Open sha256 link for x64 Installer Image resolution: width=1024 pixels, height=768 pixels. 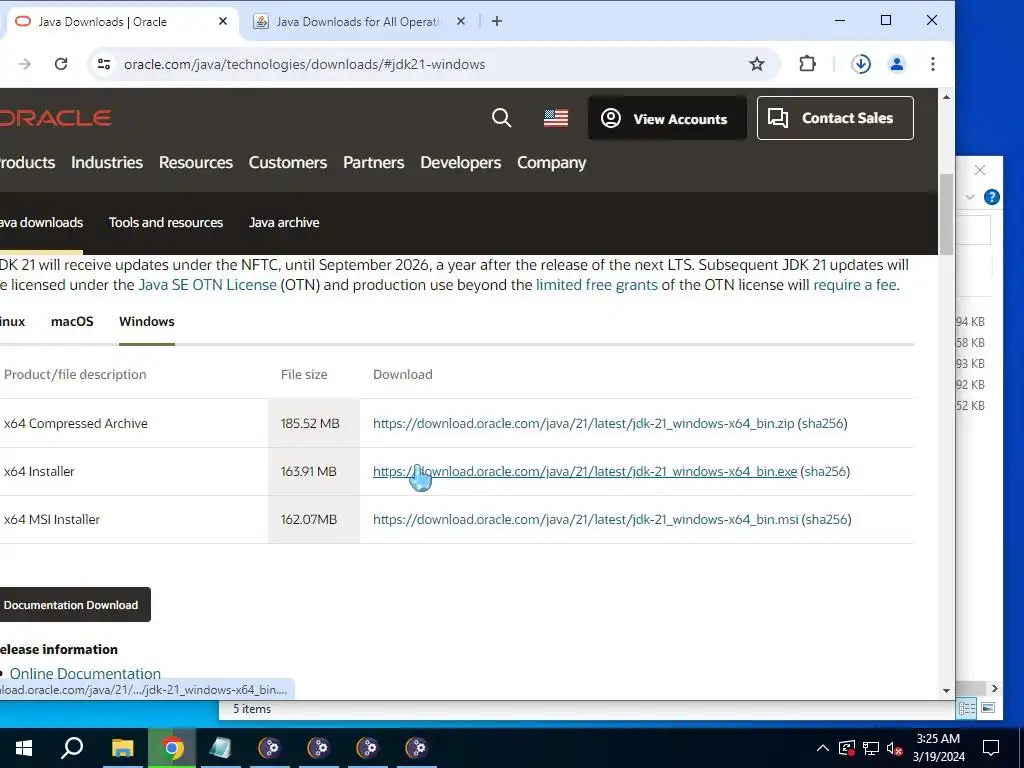tap(825, 472)
